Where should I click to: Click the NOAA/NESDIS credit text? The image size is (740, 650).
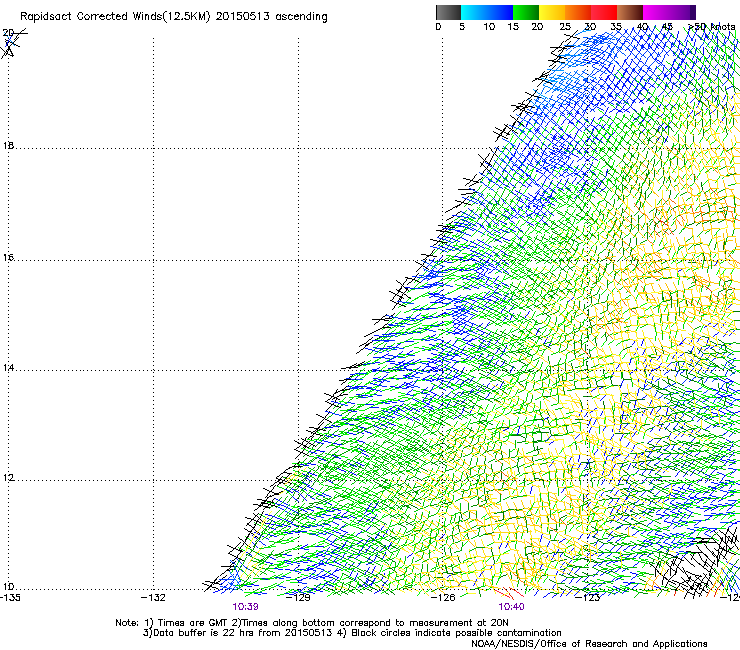tap(589, 644)
